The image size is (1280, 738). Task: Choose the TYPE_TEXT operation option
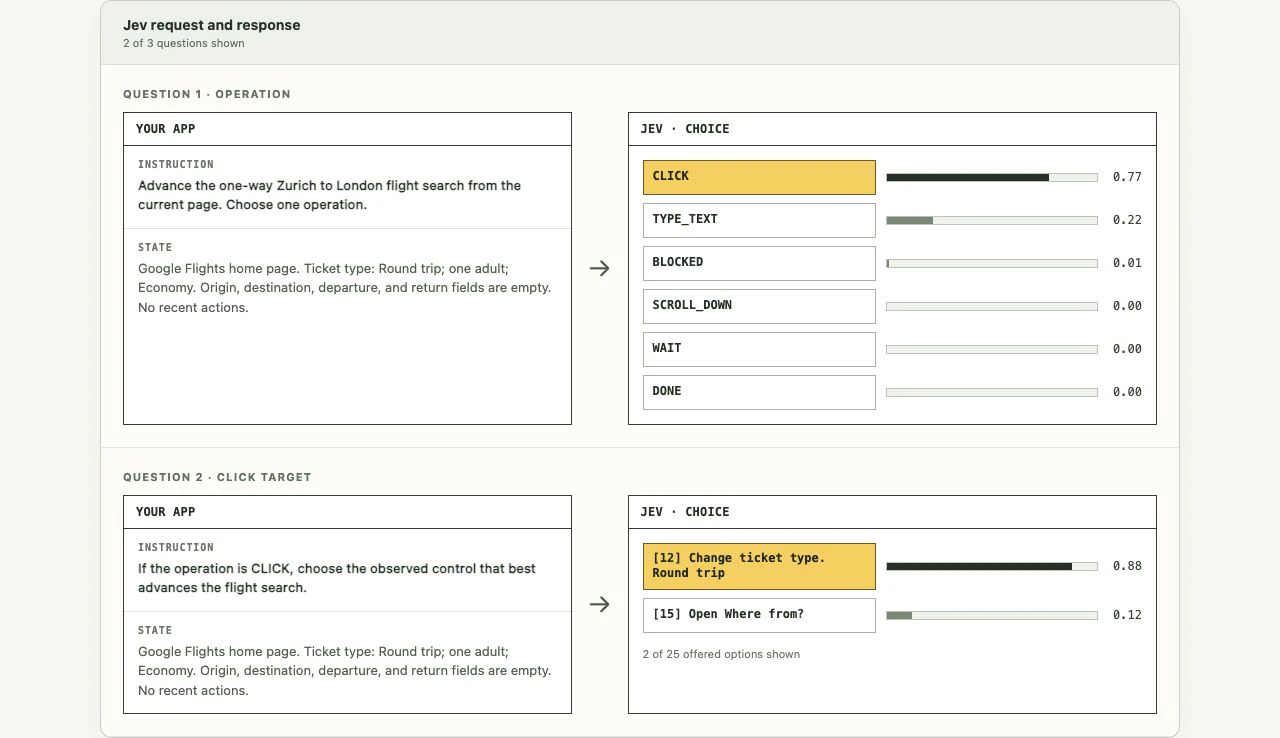759,220
